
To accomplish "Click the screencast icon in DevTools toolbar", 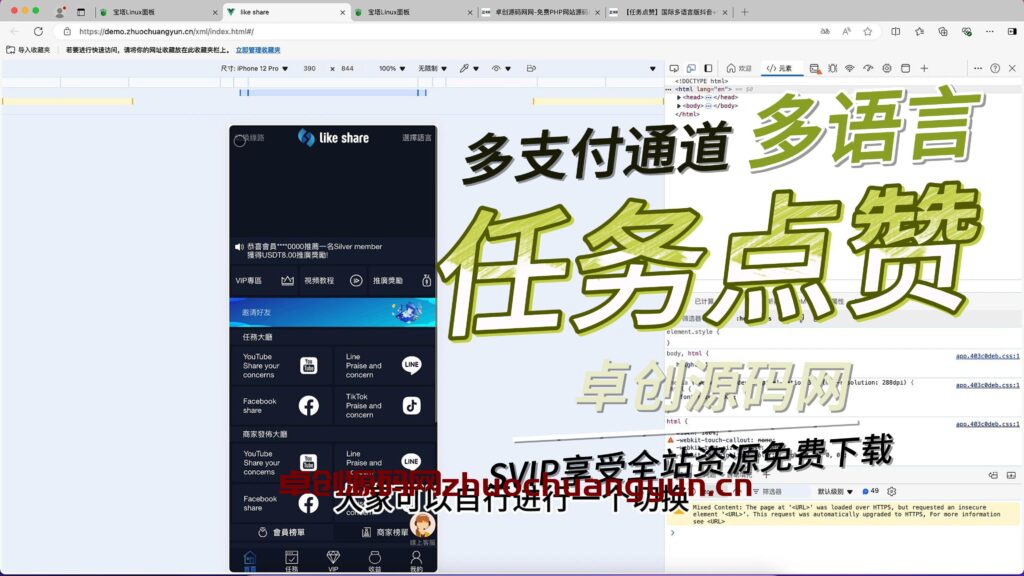I will coord(674,68).
